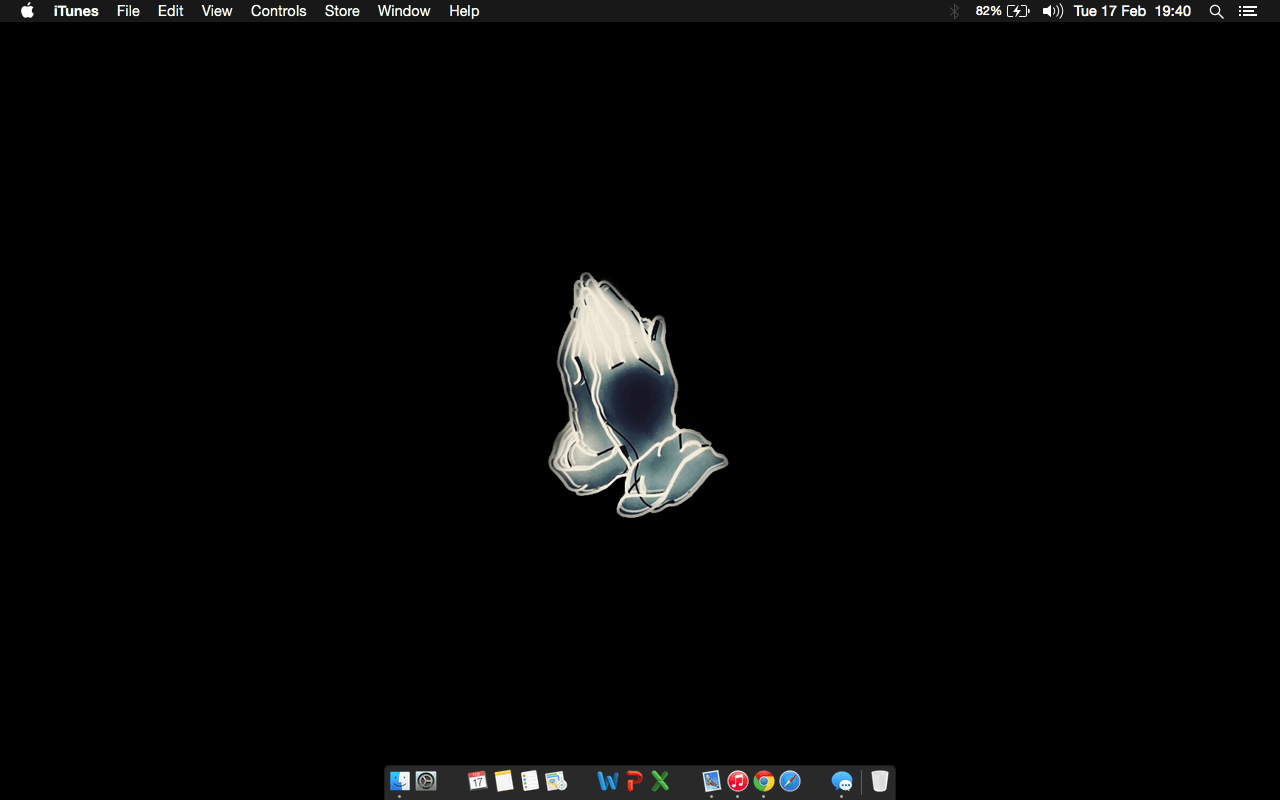The height and width of the screenshot is (800, 1280).
Task: Open the Calendar app in the Dock
Action: pyautogui.click(x=478, y=781)
